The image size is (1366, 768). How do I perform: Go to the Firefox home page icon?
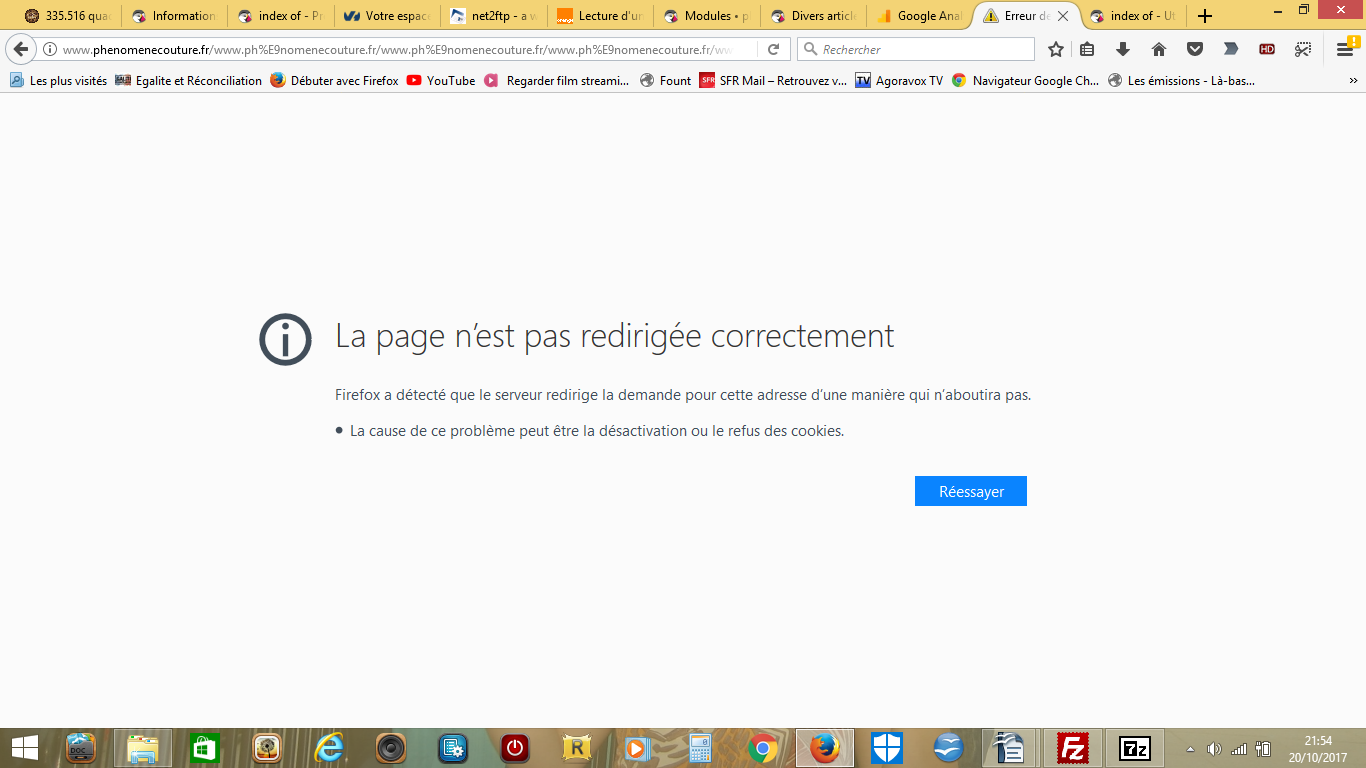pyautogui.click(x=1159, y=49)
